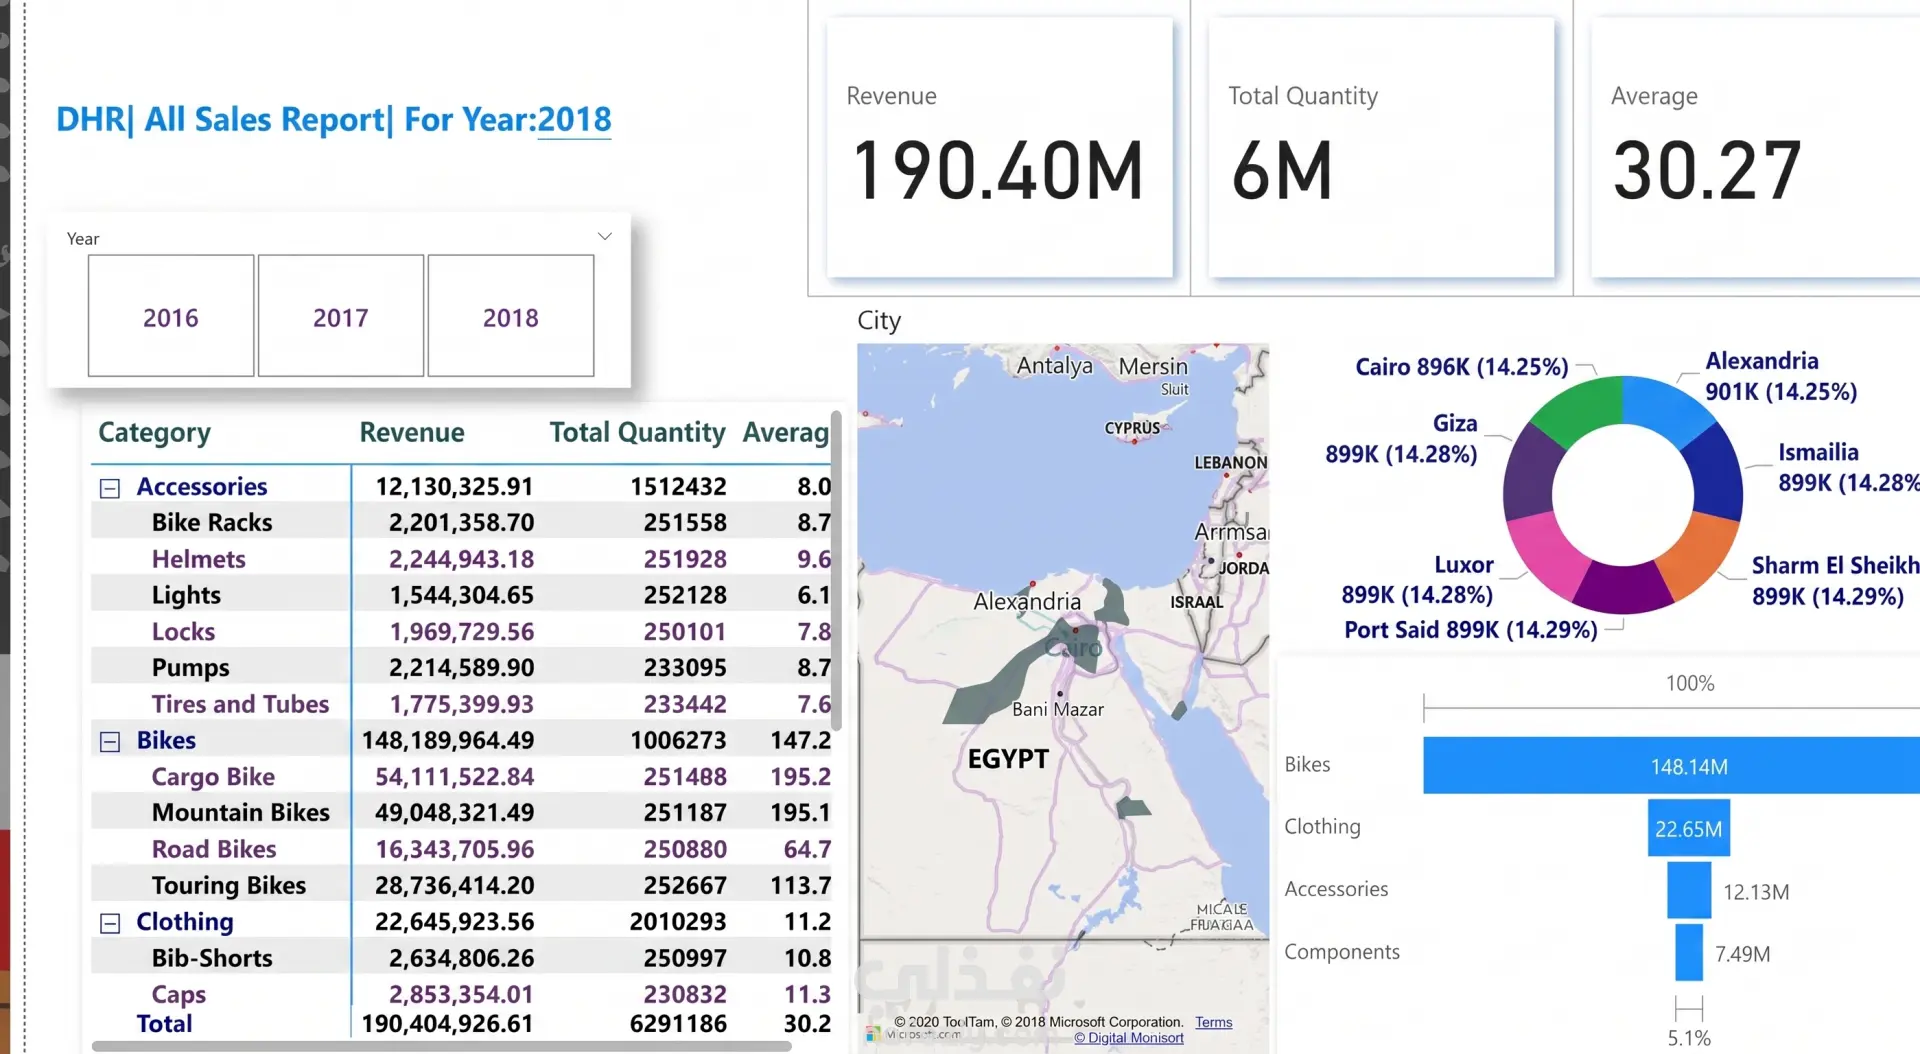Click the Revenue 190.40M card
The height and width of the screenshot is (1054, 1920).
999,147
